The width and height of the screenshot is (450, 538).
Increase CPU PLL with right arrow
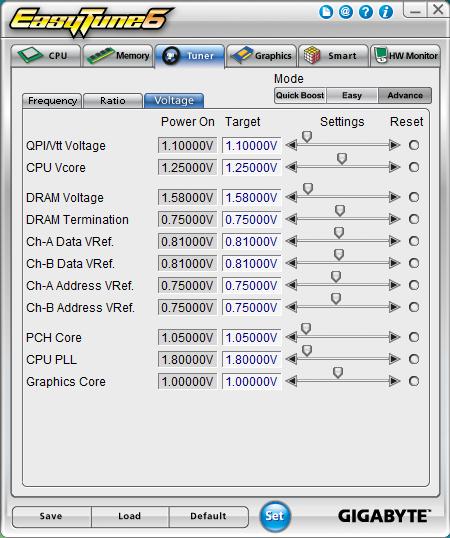pos(395,359)
